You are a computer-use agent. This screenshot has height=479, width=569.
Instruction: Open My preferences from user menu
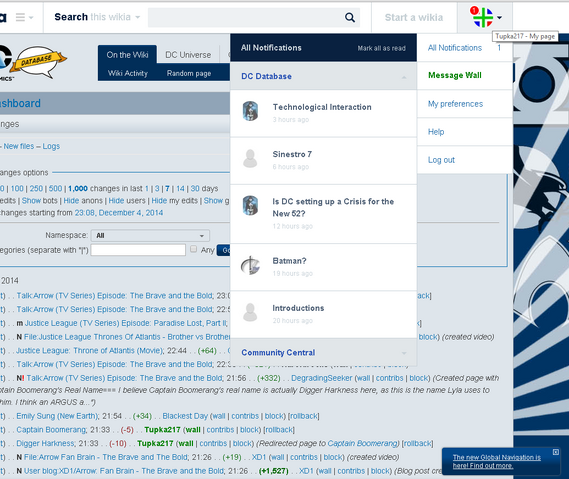[x=455, y=104]
